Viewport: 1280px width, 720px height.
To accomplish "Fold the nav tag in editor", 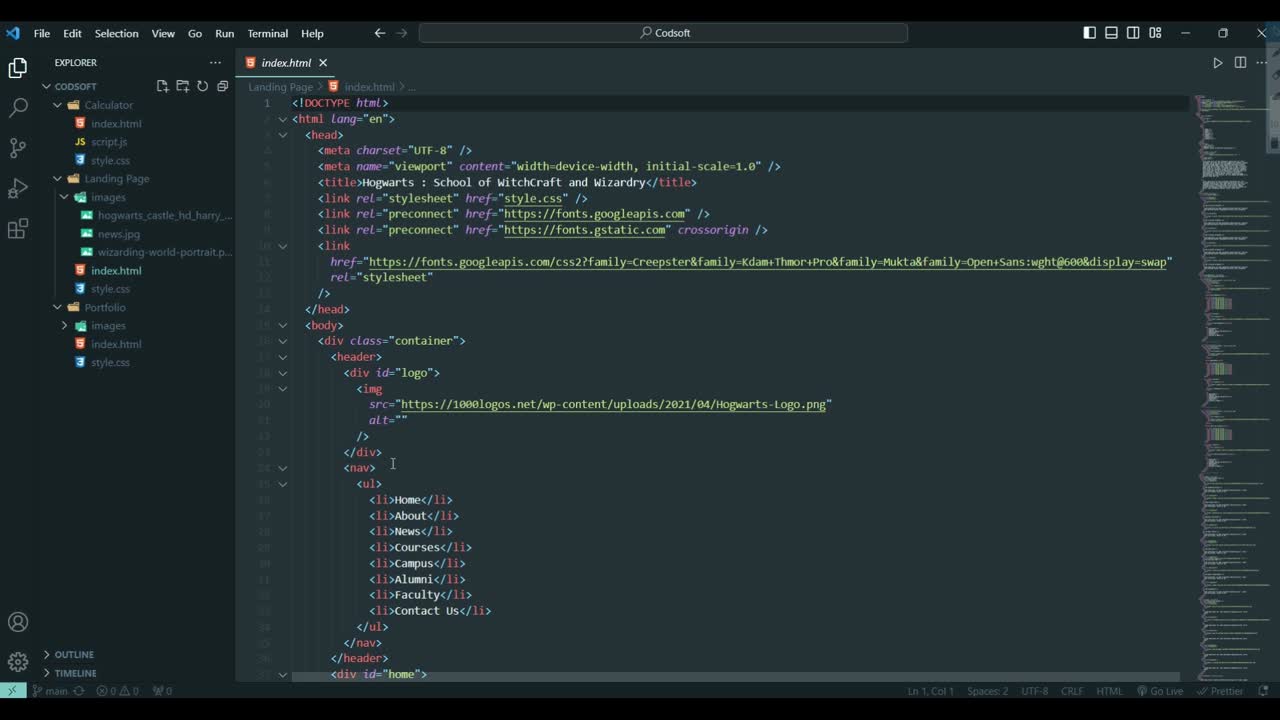I will tap(282, 468).
